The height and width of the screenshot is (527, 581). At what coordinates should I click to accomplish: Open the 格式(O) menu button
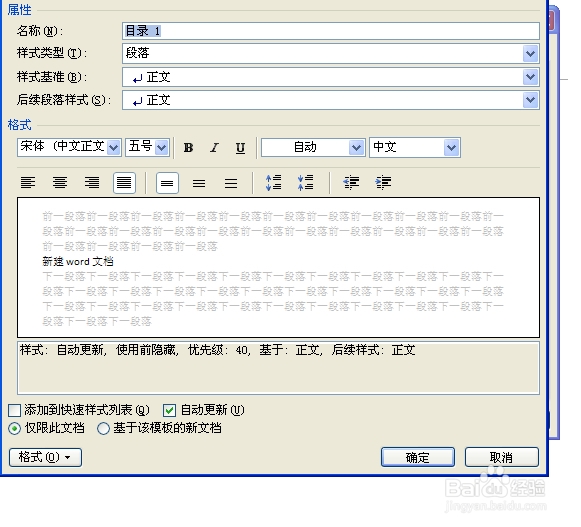tap(45, 457)
